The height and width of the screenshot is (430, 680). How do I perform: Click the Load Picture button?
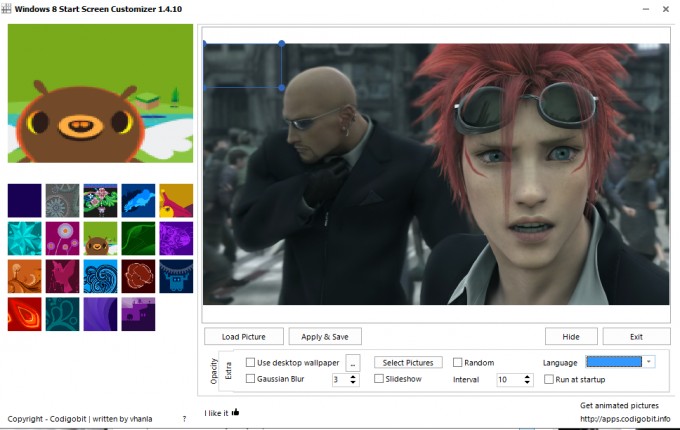coord(244,336)
